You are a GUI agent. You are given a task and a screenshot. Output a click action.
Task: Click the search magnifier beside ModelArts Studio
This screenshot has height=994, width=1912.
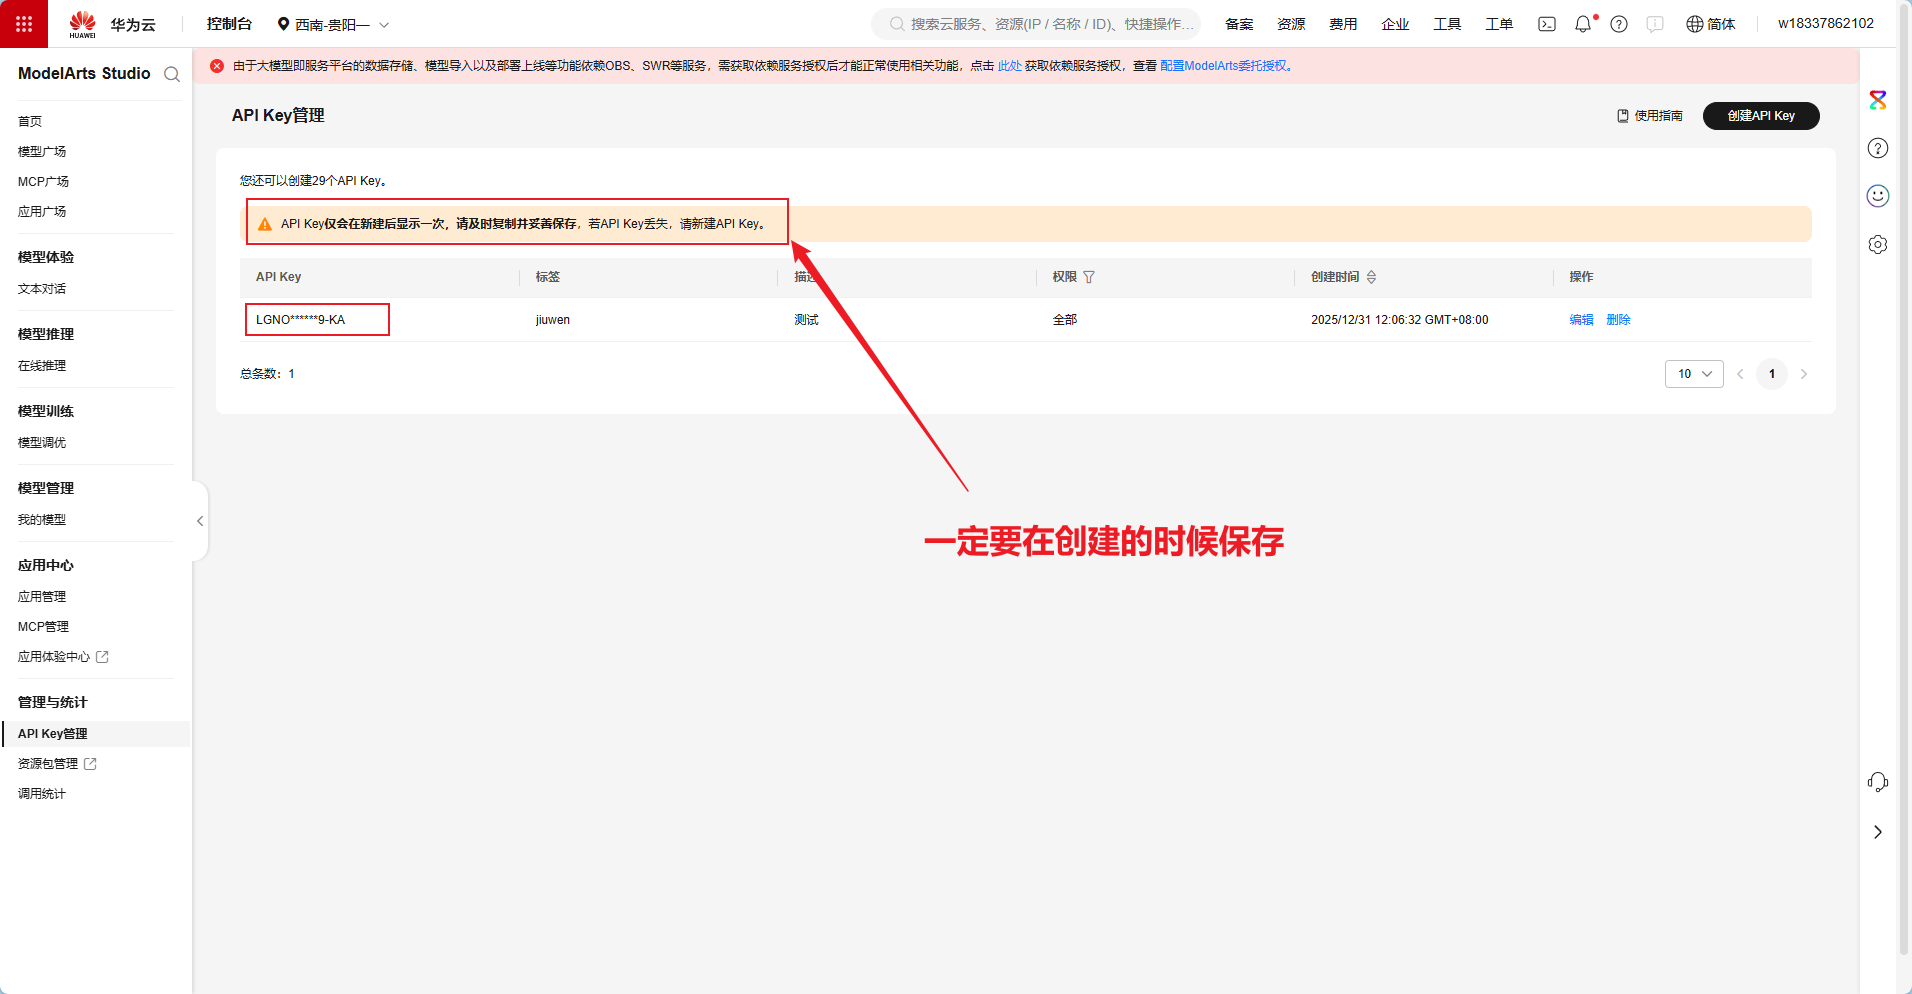[x=172, y=74]
